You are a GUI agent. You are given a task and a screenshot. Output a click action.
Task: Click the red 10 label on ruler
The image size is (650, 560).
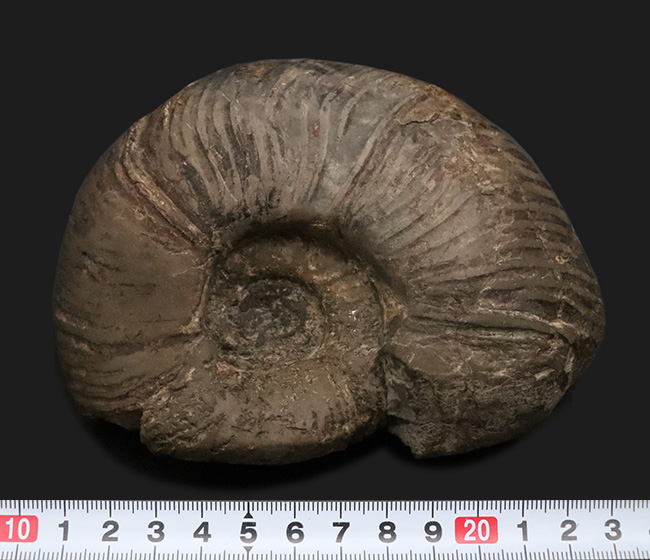(17, 529)
